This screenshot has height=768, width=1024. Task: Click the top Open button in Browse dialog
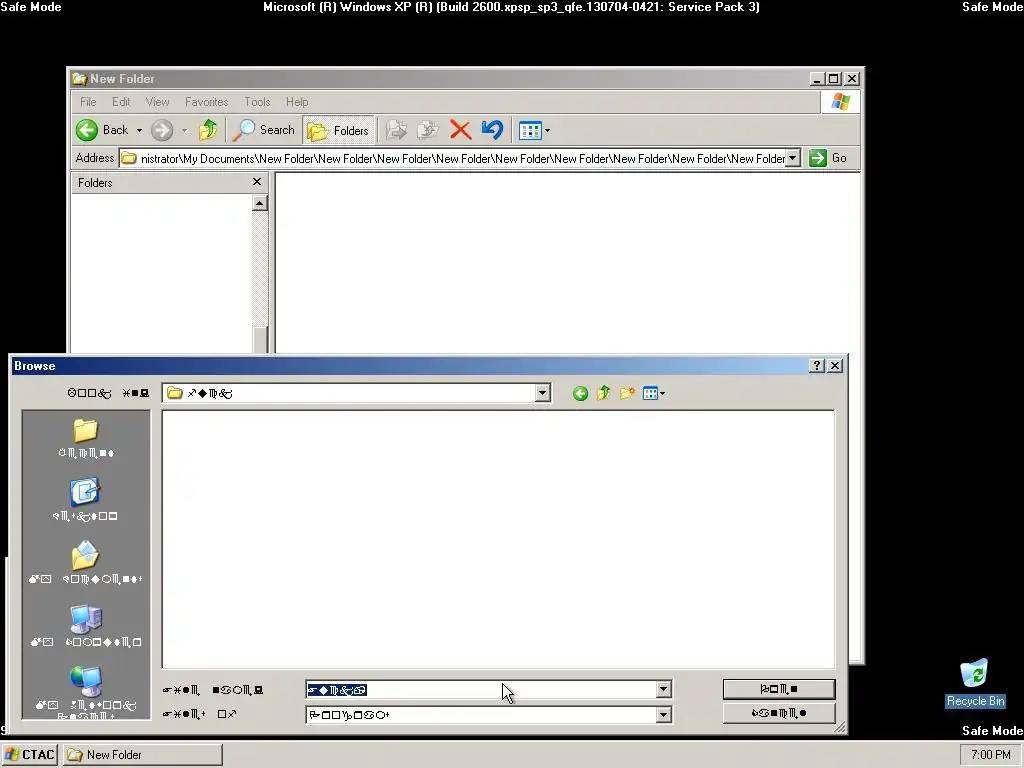pos(779,689)
